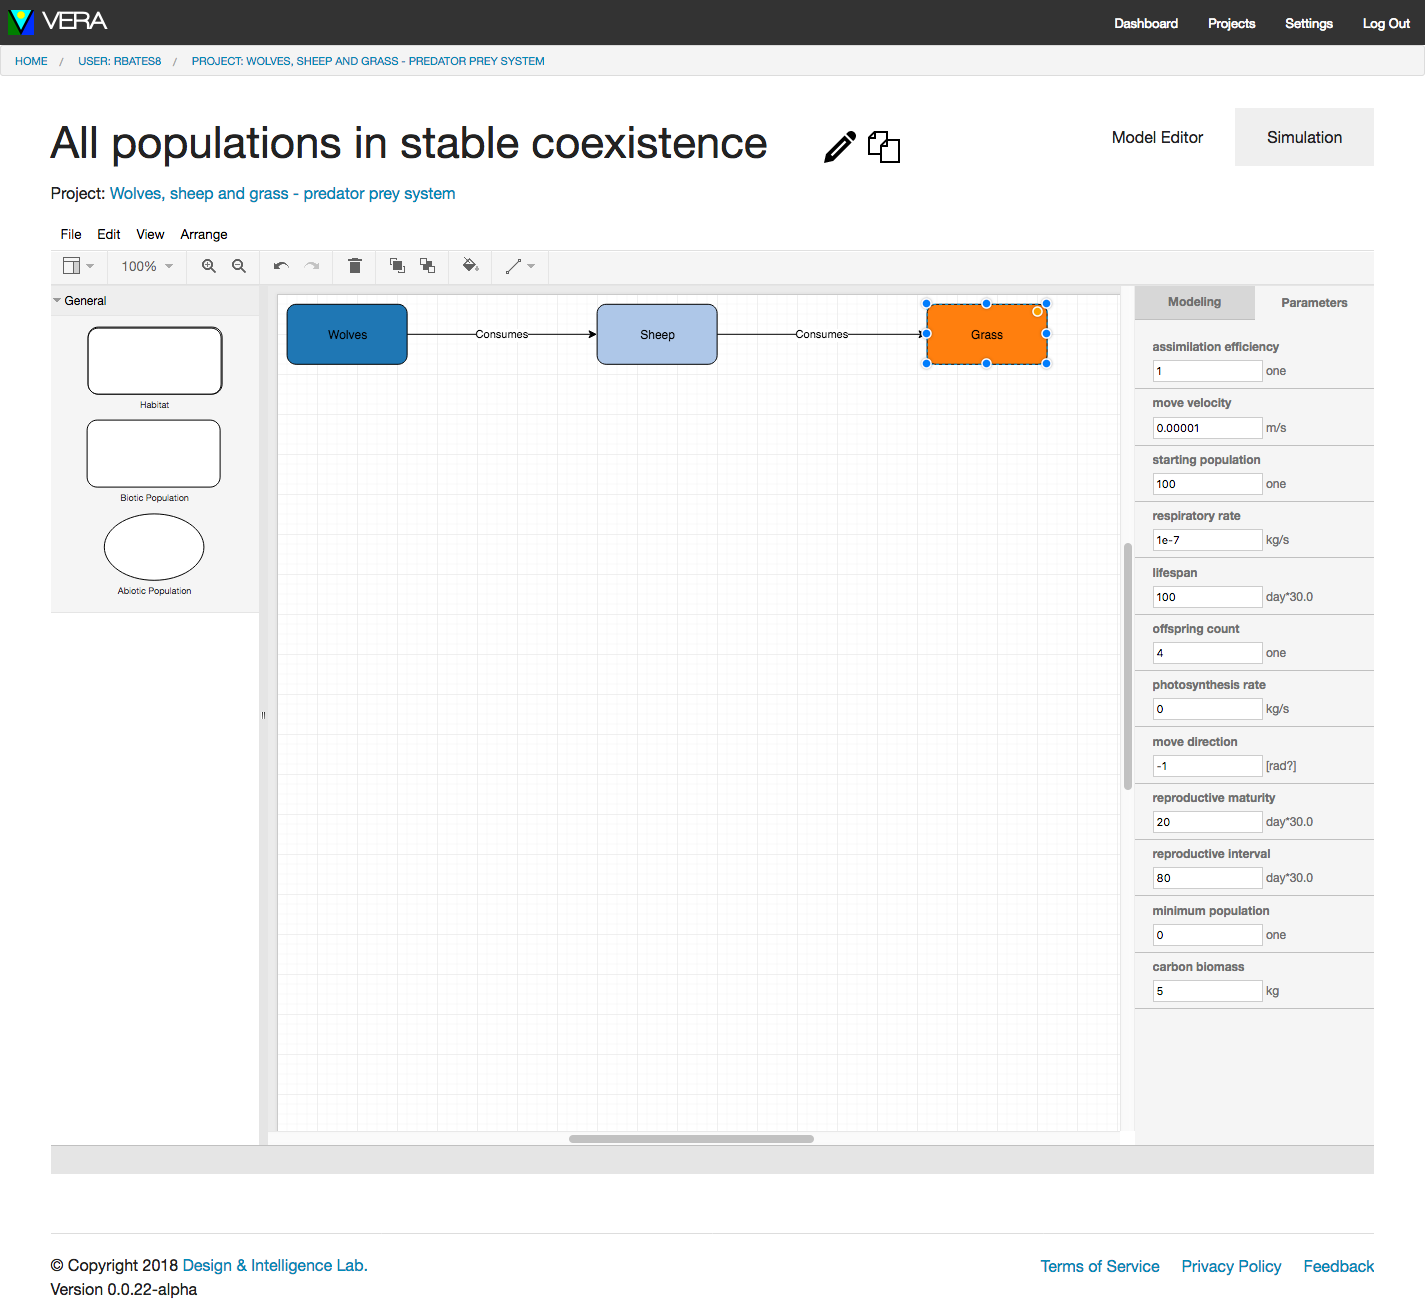The image size is (1425, 1301).
Task: Open the Arrange menu
Action: tap(204, 234)
